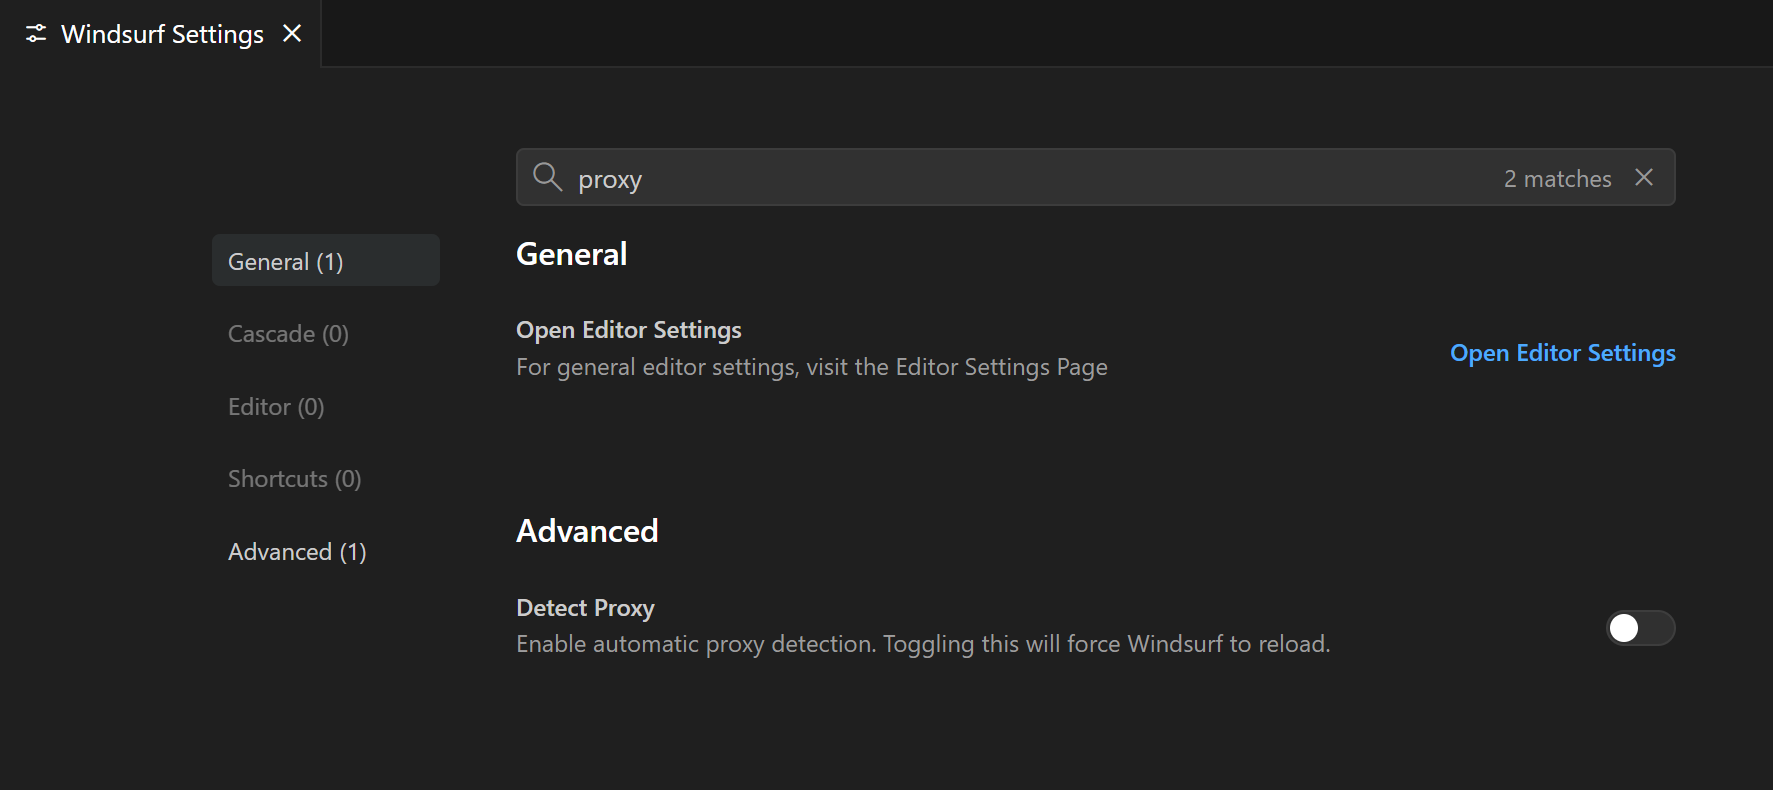
Task: Click the "Open Editor Settings" setting heading
Action: click(629, 330)
